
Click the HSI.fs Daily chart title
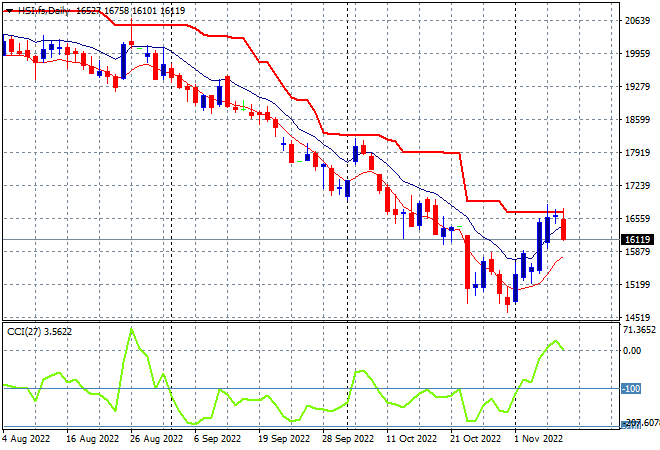tap(43, 11)
